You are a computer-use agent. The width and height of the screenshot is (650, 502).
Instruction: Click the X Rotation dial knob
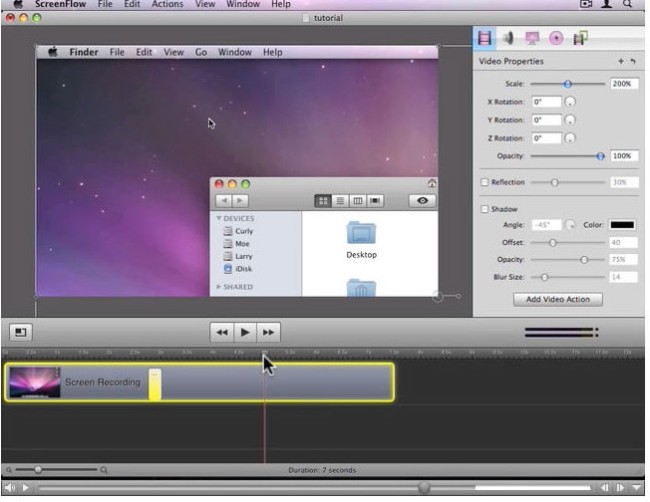pos(570,102)
